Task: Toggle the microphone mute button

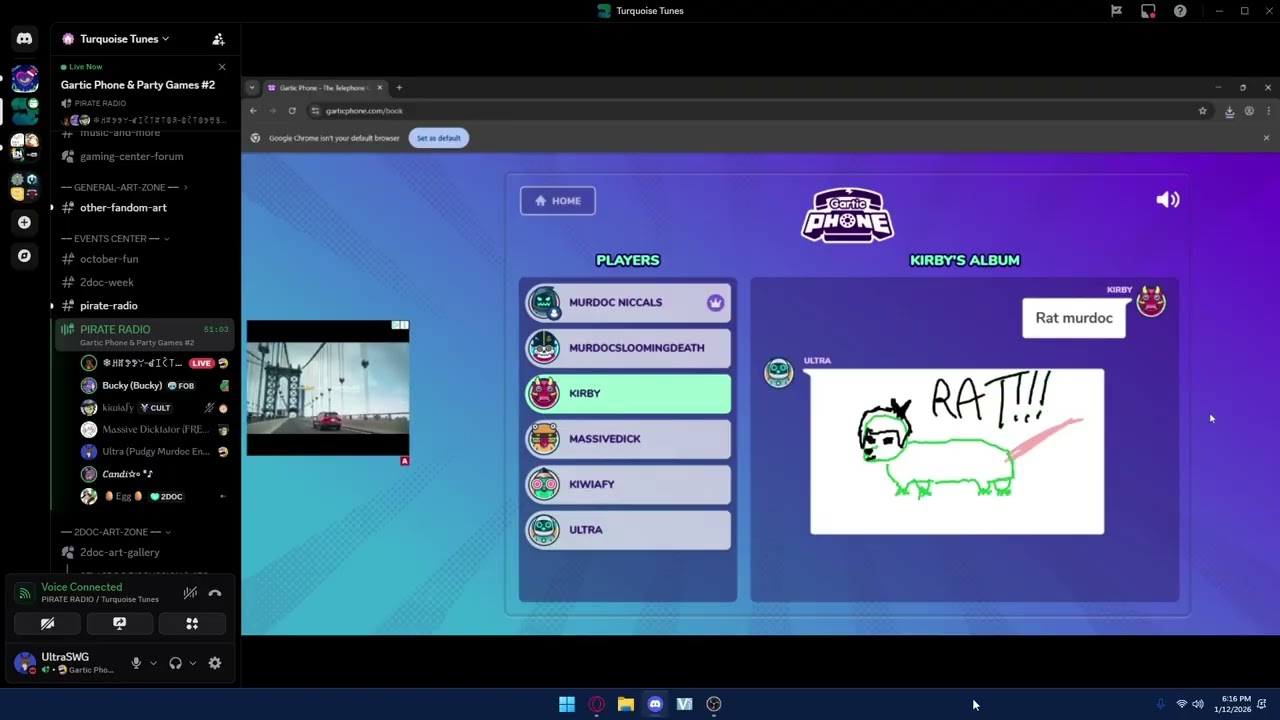Action: click(137, 663)
